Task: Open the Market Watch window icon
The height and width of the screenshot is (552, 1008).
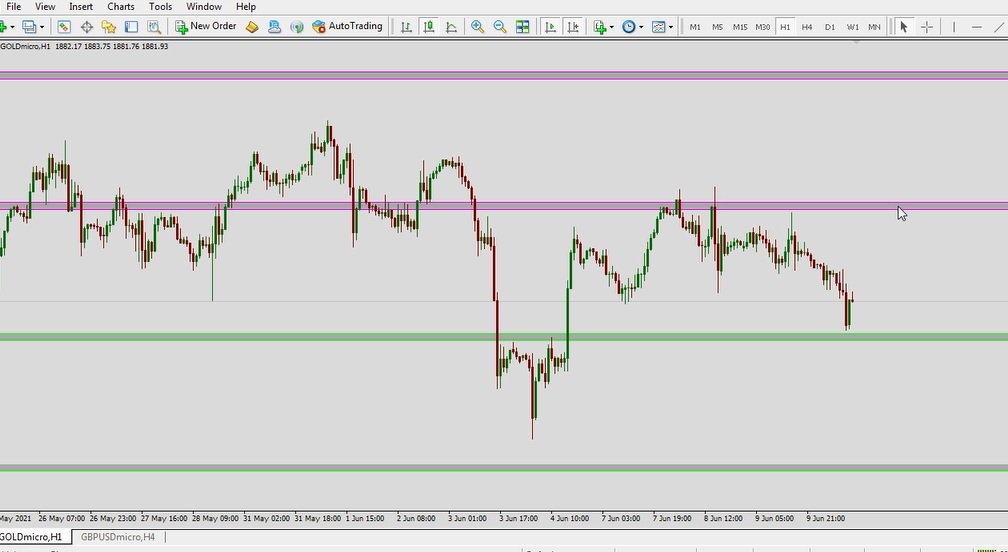Action: [64, 26]
